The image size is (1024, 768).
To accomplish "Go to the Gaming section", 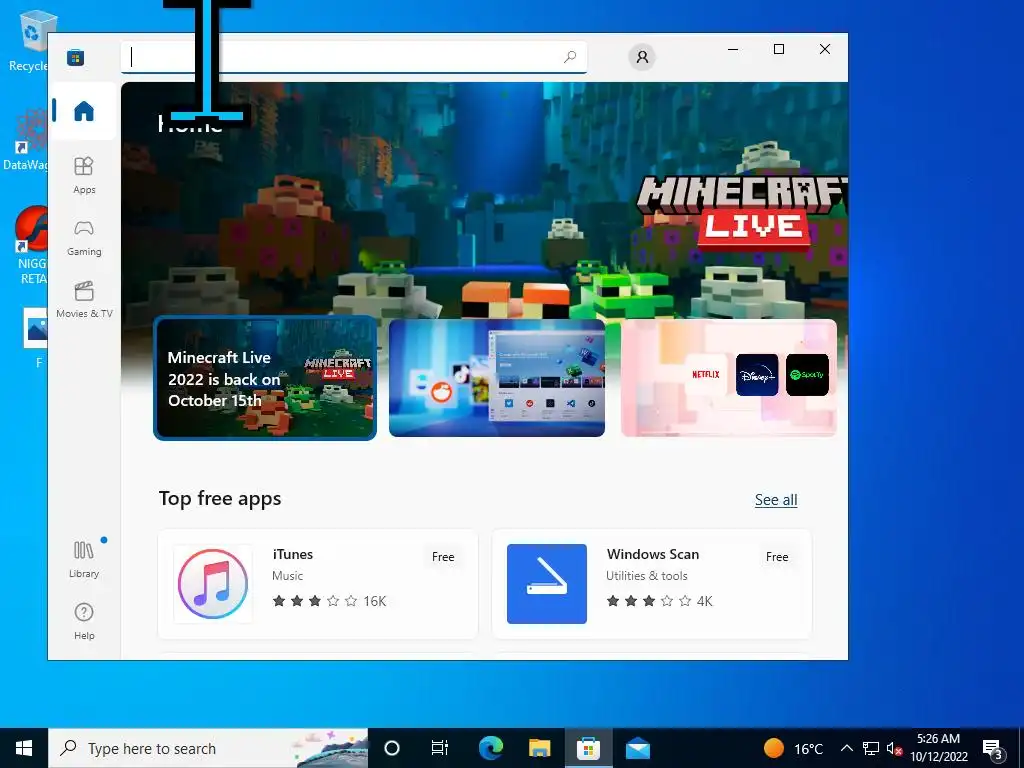I will click(84, 238).
